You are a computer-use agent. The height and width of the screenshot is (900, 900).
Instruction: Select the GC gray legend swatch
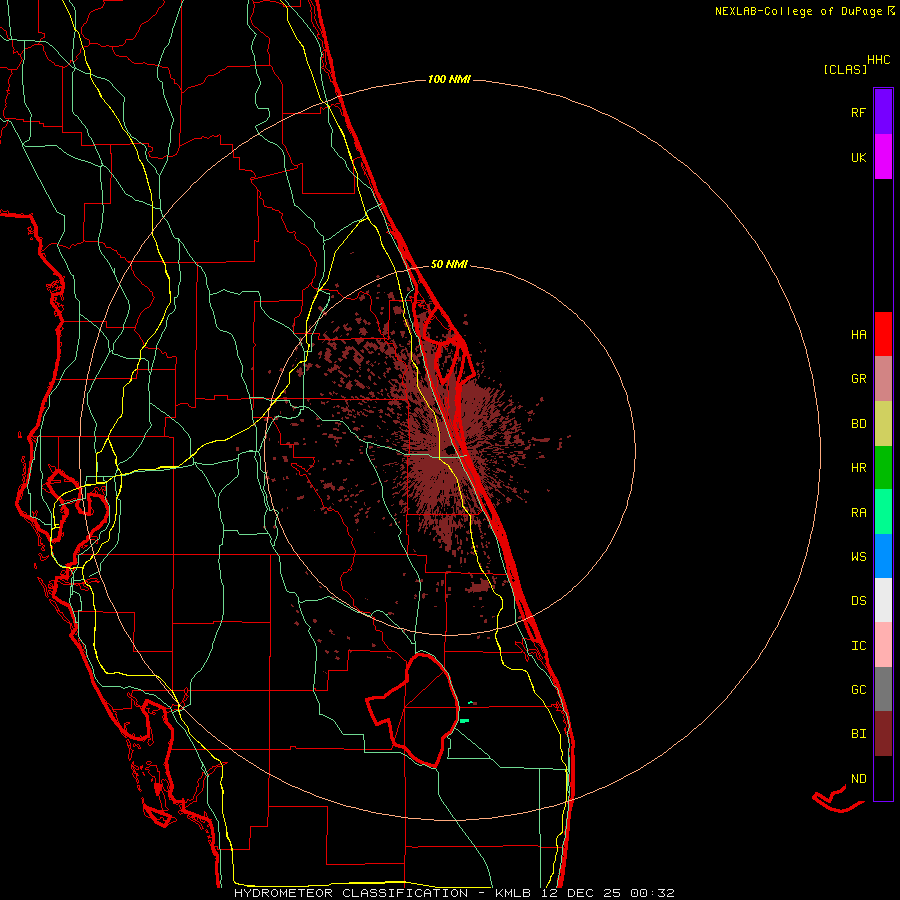(883, 689)
